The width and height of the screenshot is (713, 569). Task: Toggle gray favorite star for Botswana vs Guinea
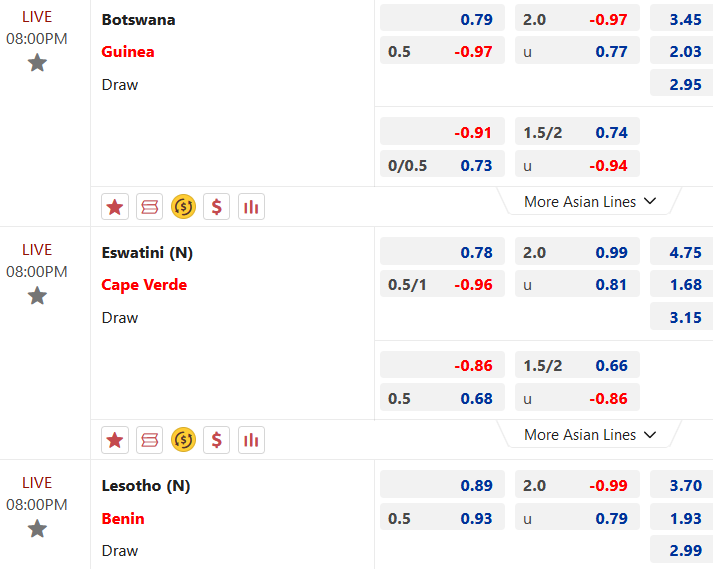pyautogui.click(x=37, y=63)
